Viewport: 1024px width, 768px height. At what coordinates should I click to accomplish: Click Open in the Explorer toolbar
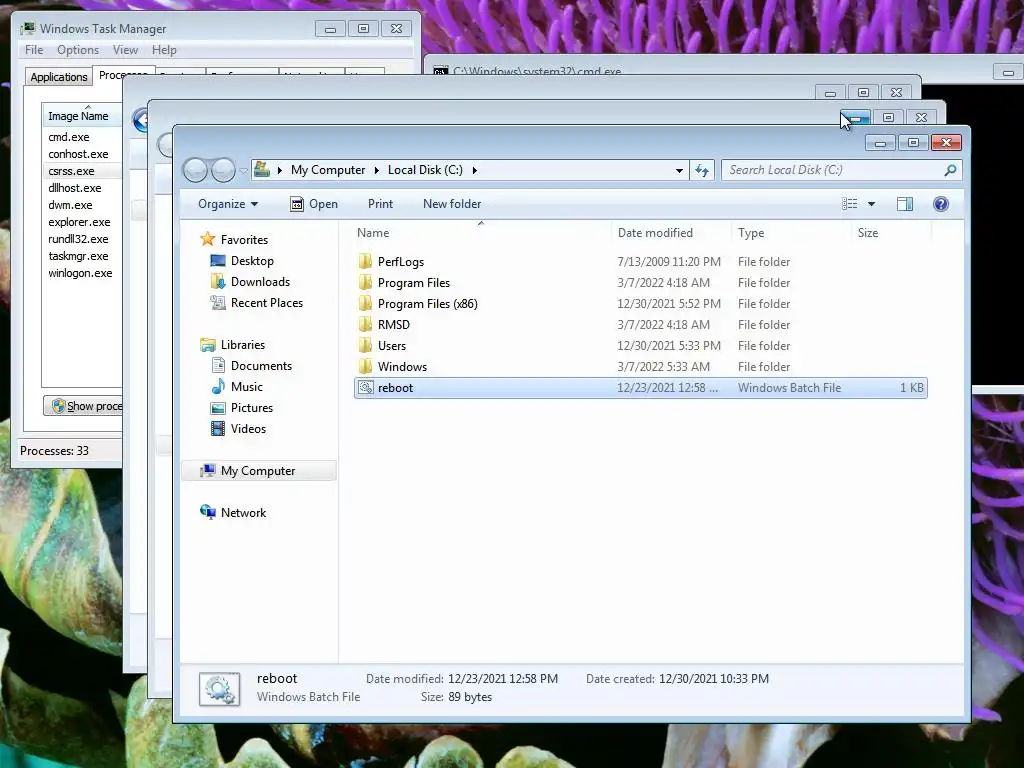point(314,204)
